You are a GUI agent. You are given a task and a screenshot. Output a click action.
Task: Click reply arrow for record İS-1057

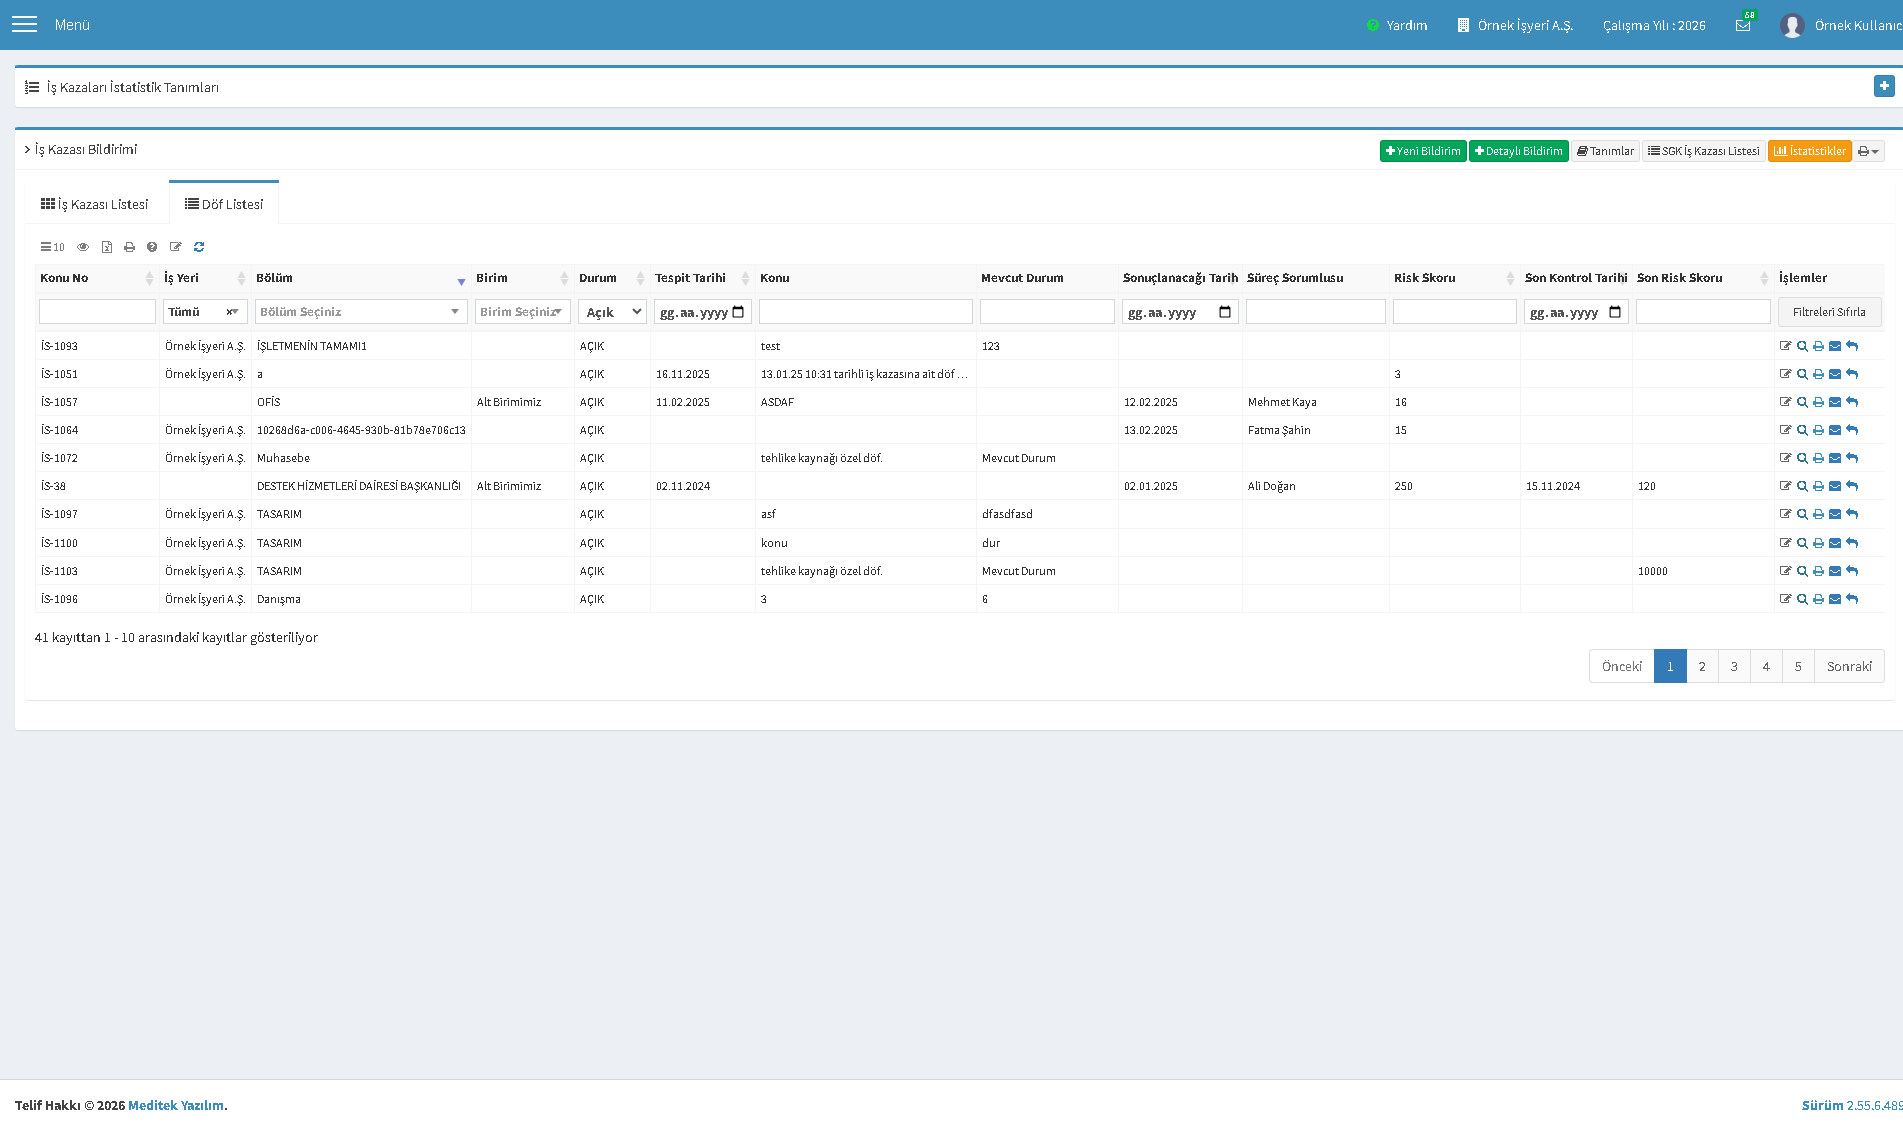1852,402
